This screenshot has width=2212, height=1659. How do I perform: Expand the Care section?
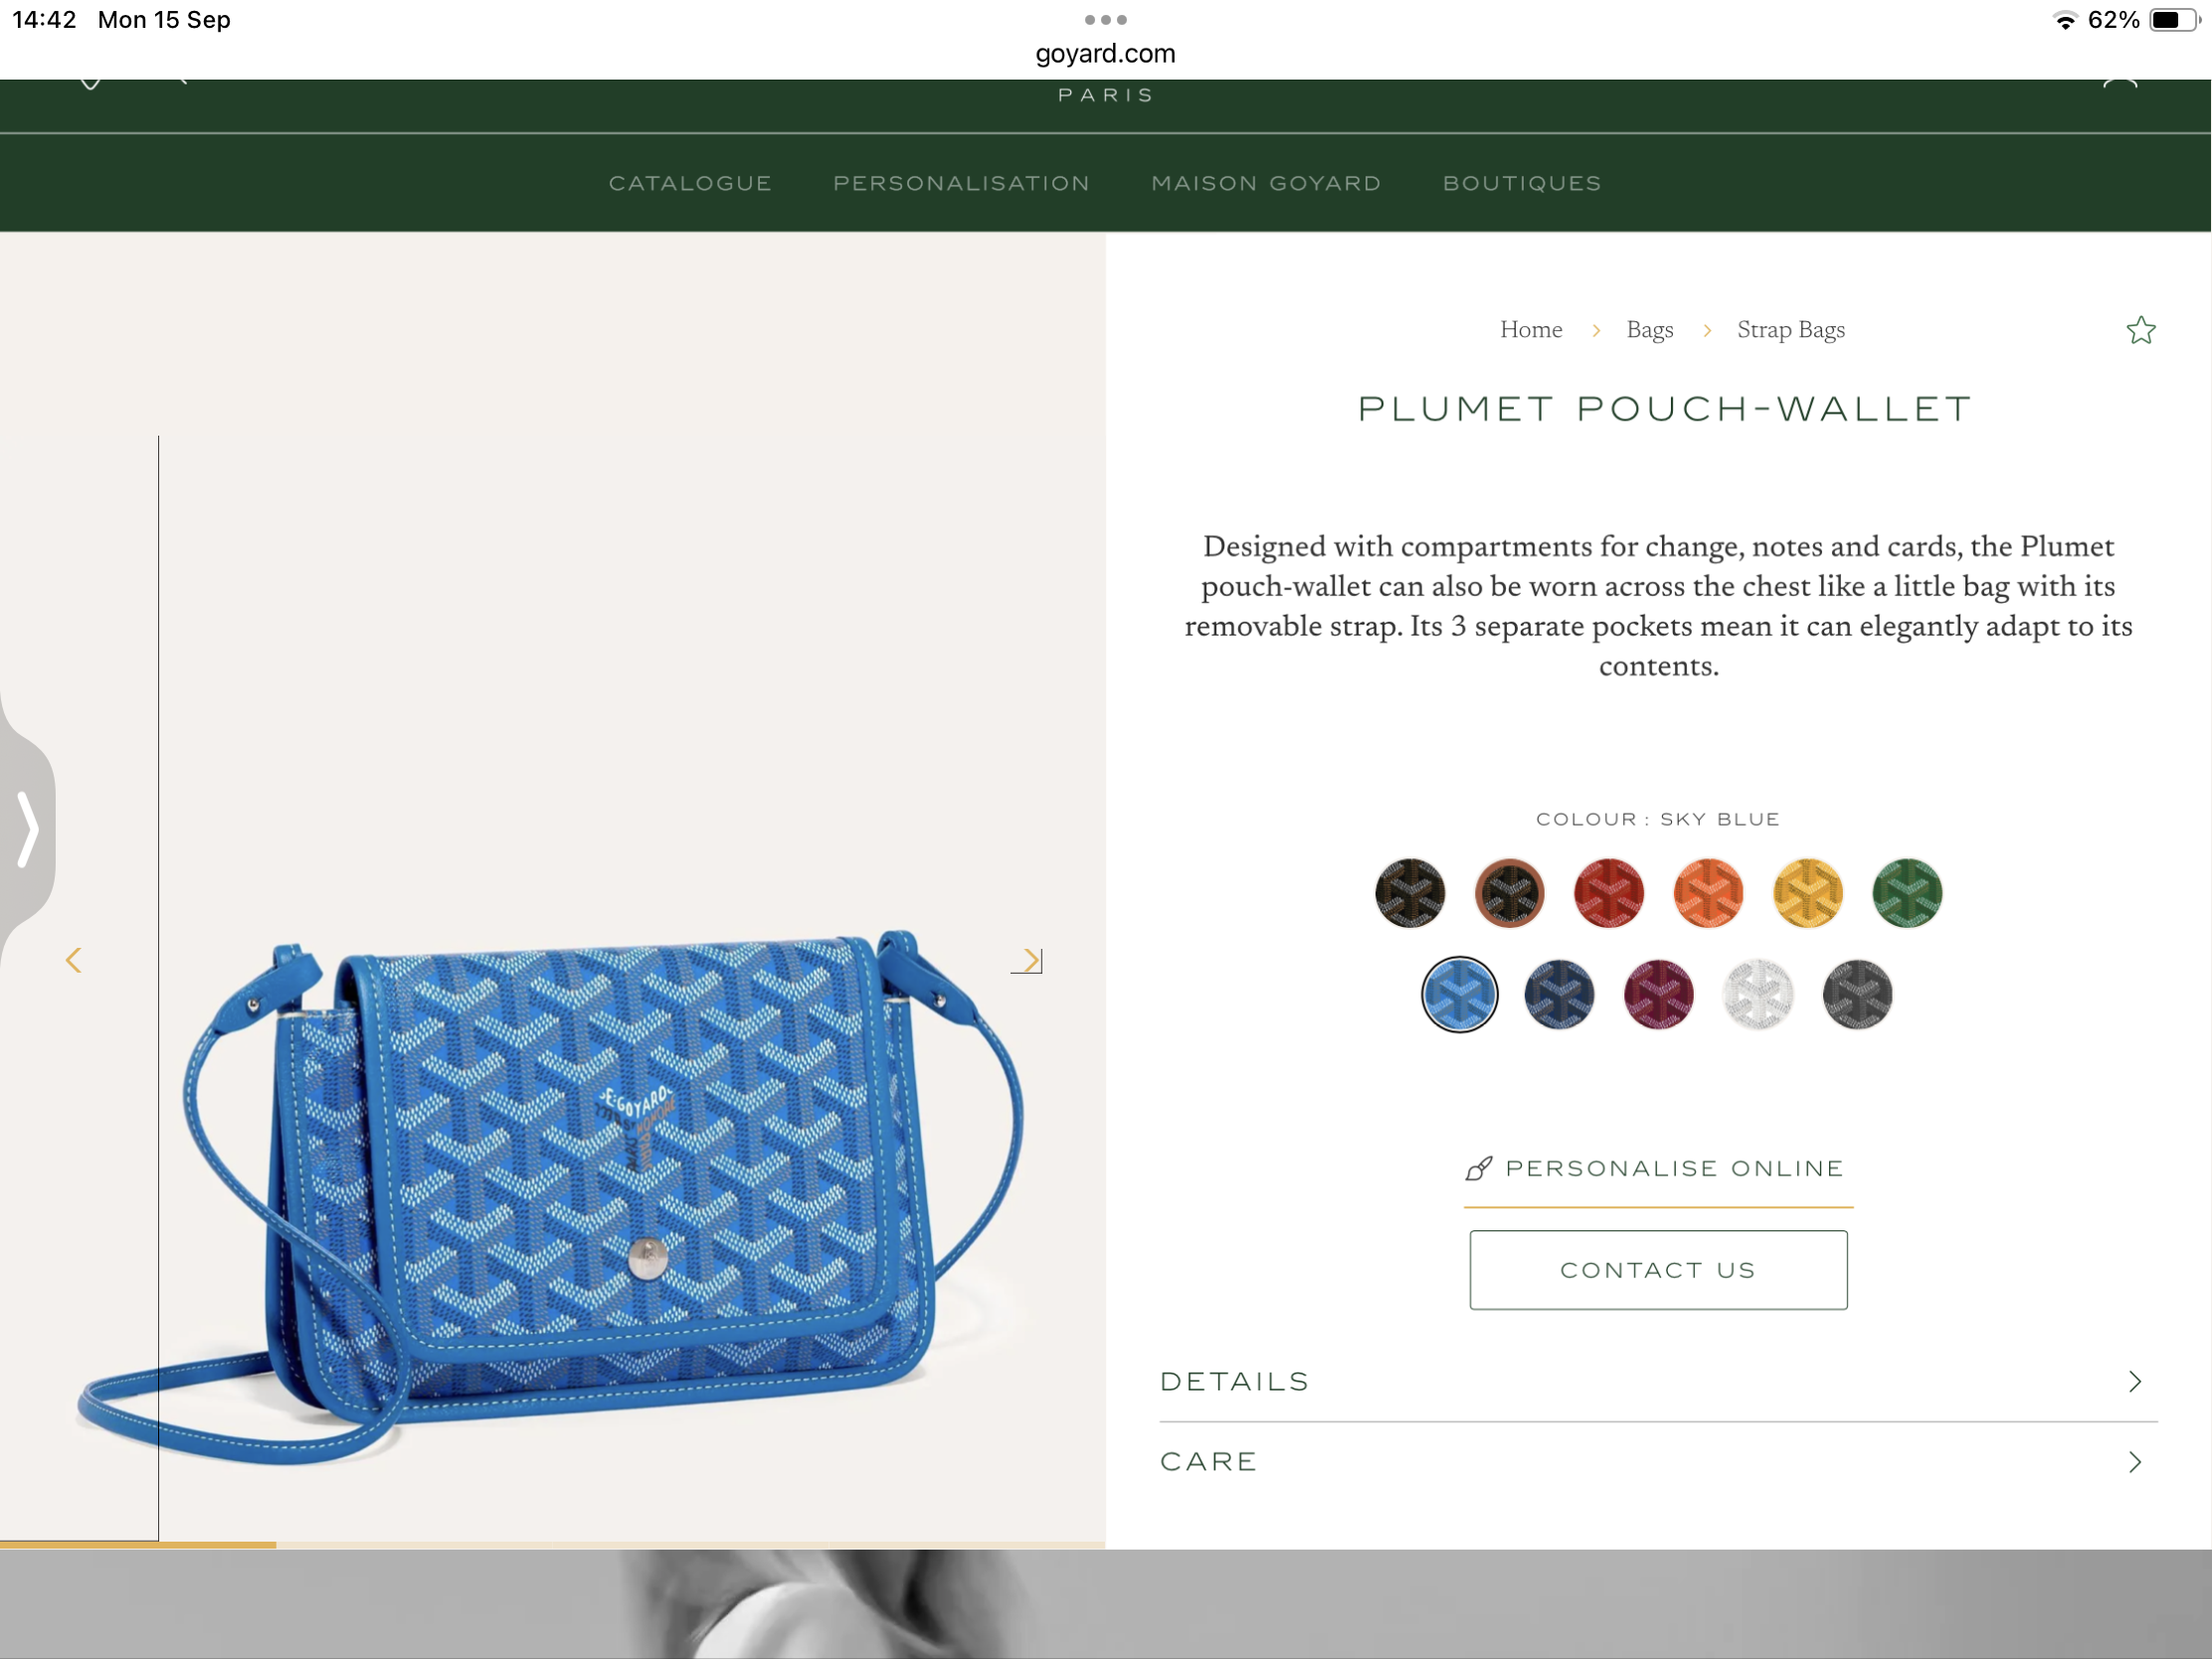click(x=1658, y=1462)
